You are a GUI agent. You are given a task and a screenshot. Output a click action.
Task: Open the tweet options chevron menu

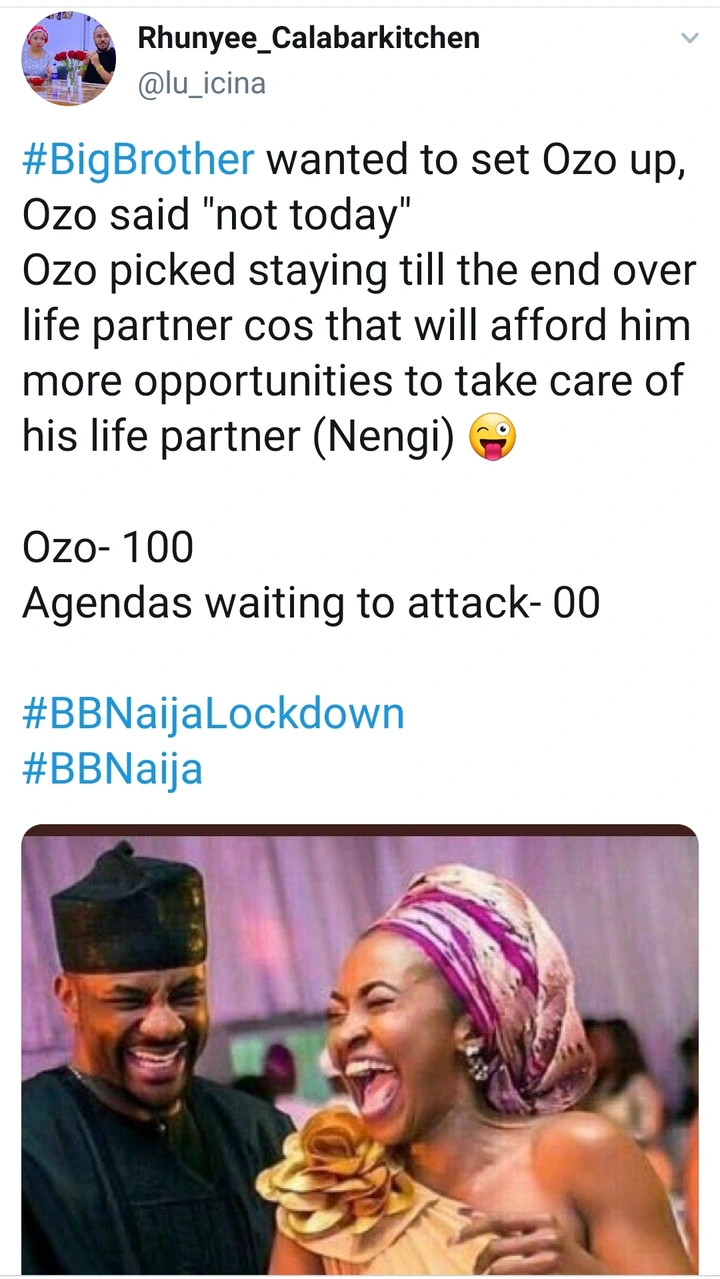(x=689, y=39)
